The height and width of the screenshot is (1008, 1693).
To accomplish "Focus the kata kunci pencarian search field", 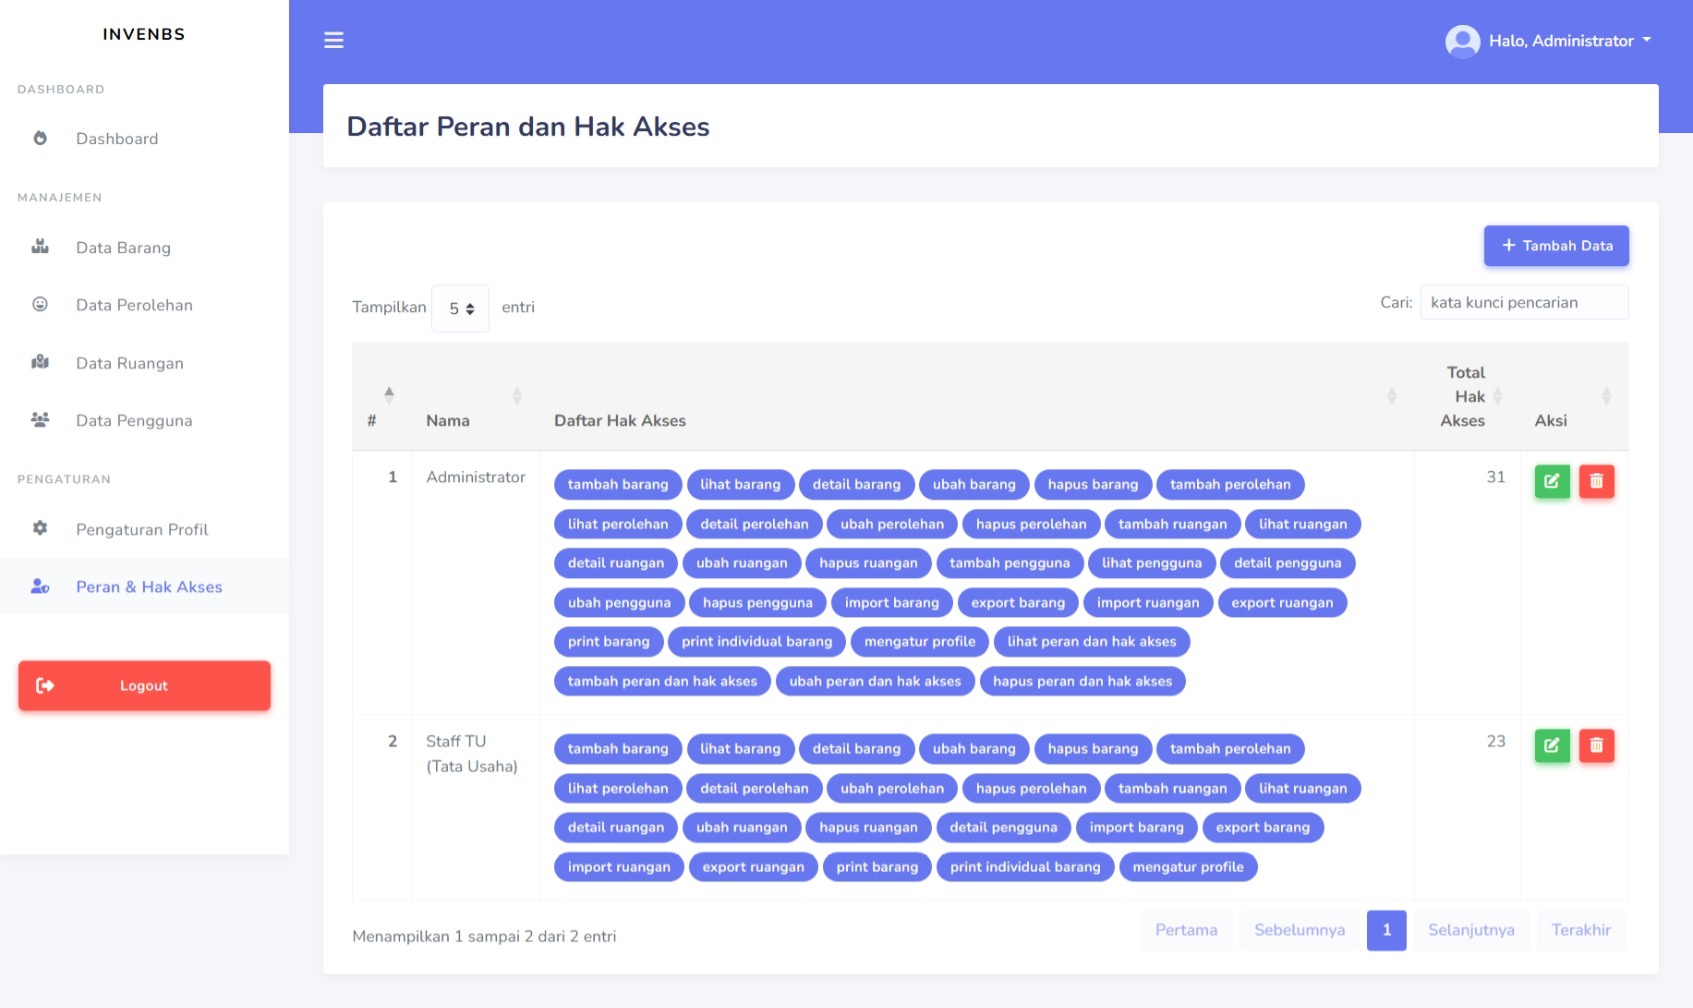I will (x=1524, y=303).
